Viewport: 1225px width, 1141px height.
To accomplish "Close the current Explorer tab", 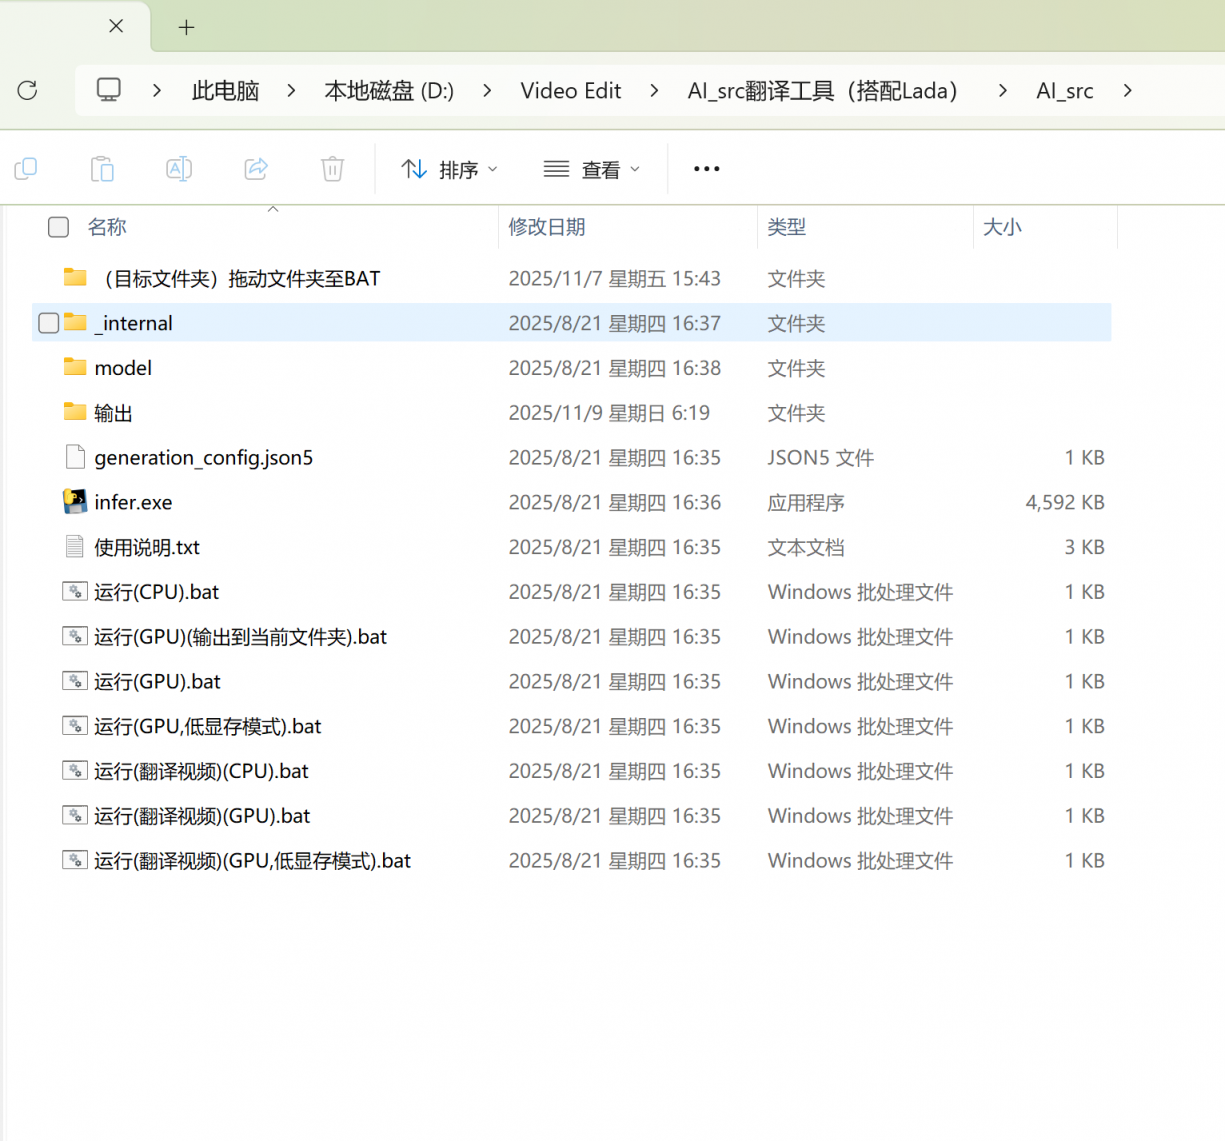I will click(x=116, y=27).
